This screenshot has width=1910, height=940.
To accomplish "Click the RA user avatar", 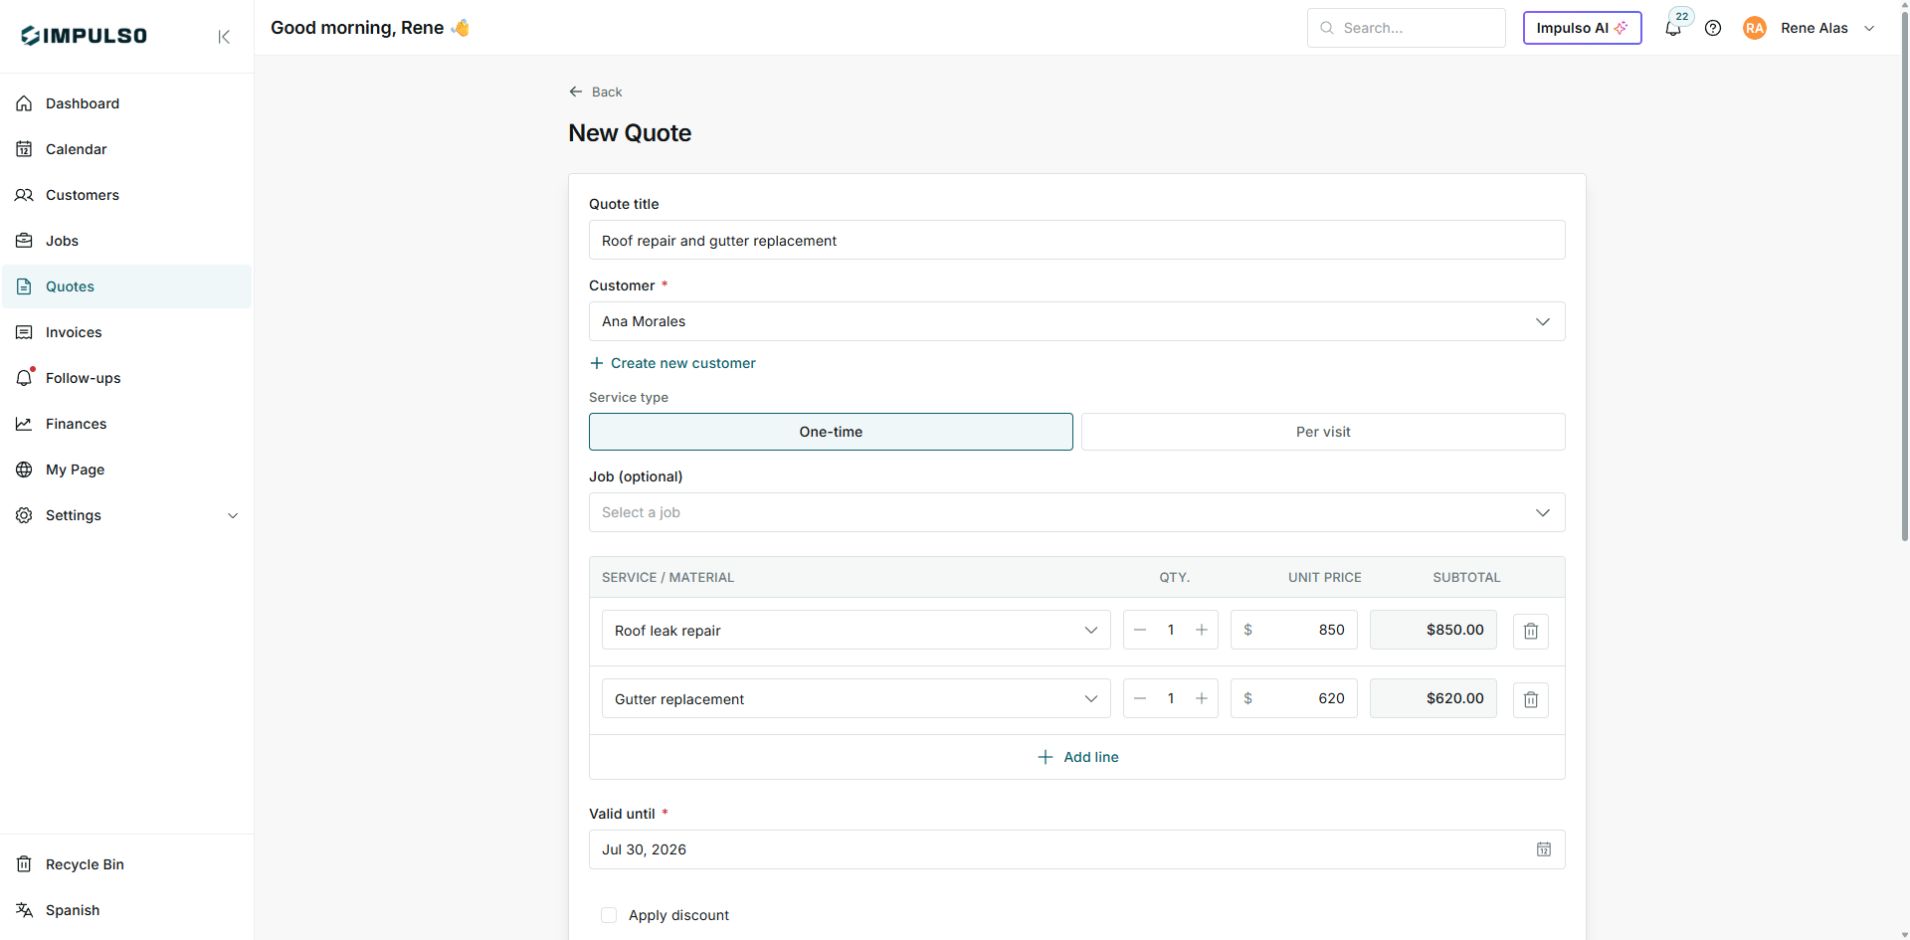I will [1754, 28].
